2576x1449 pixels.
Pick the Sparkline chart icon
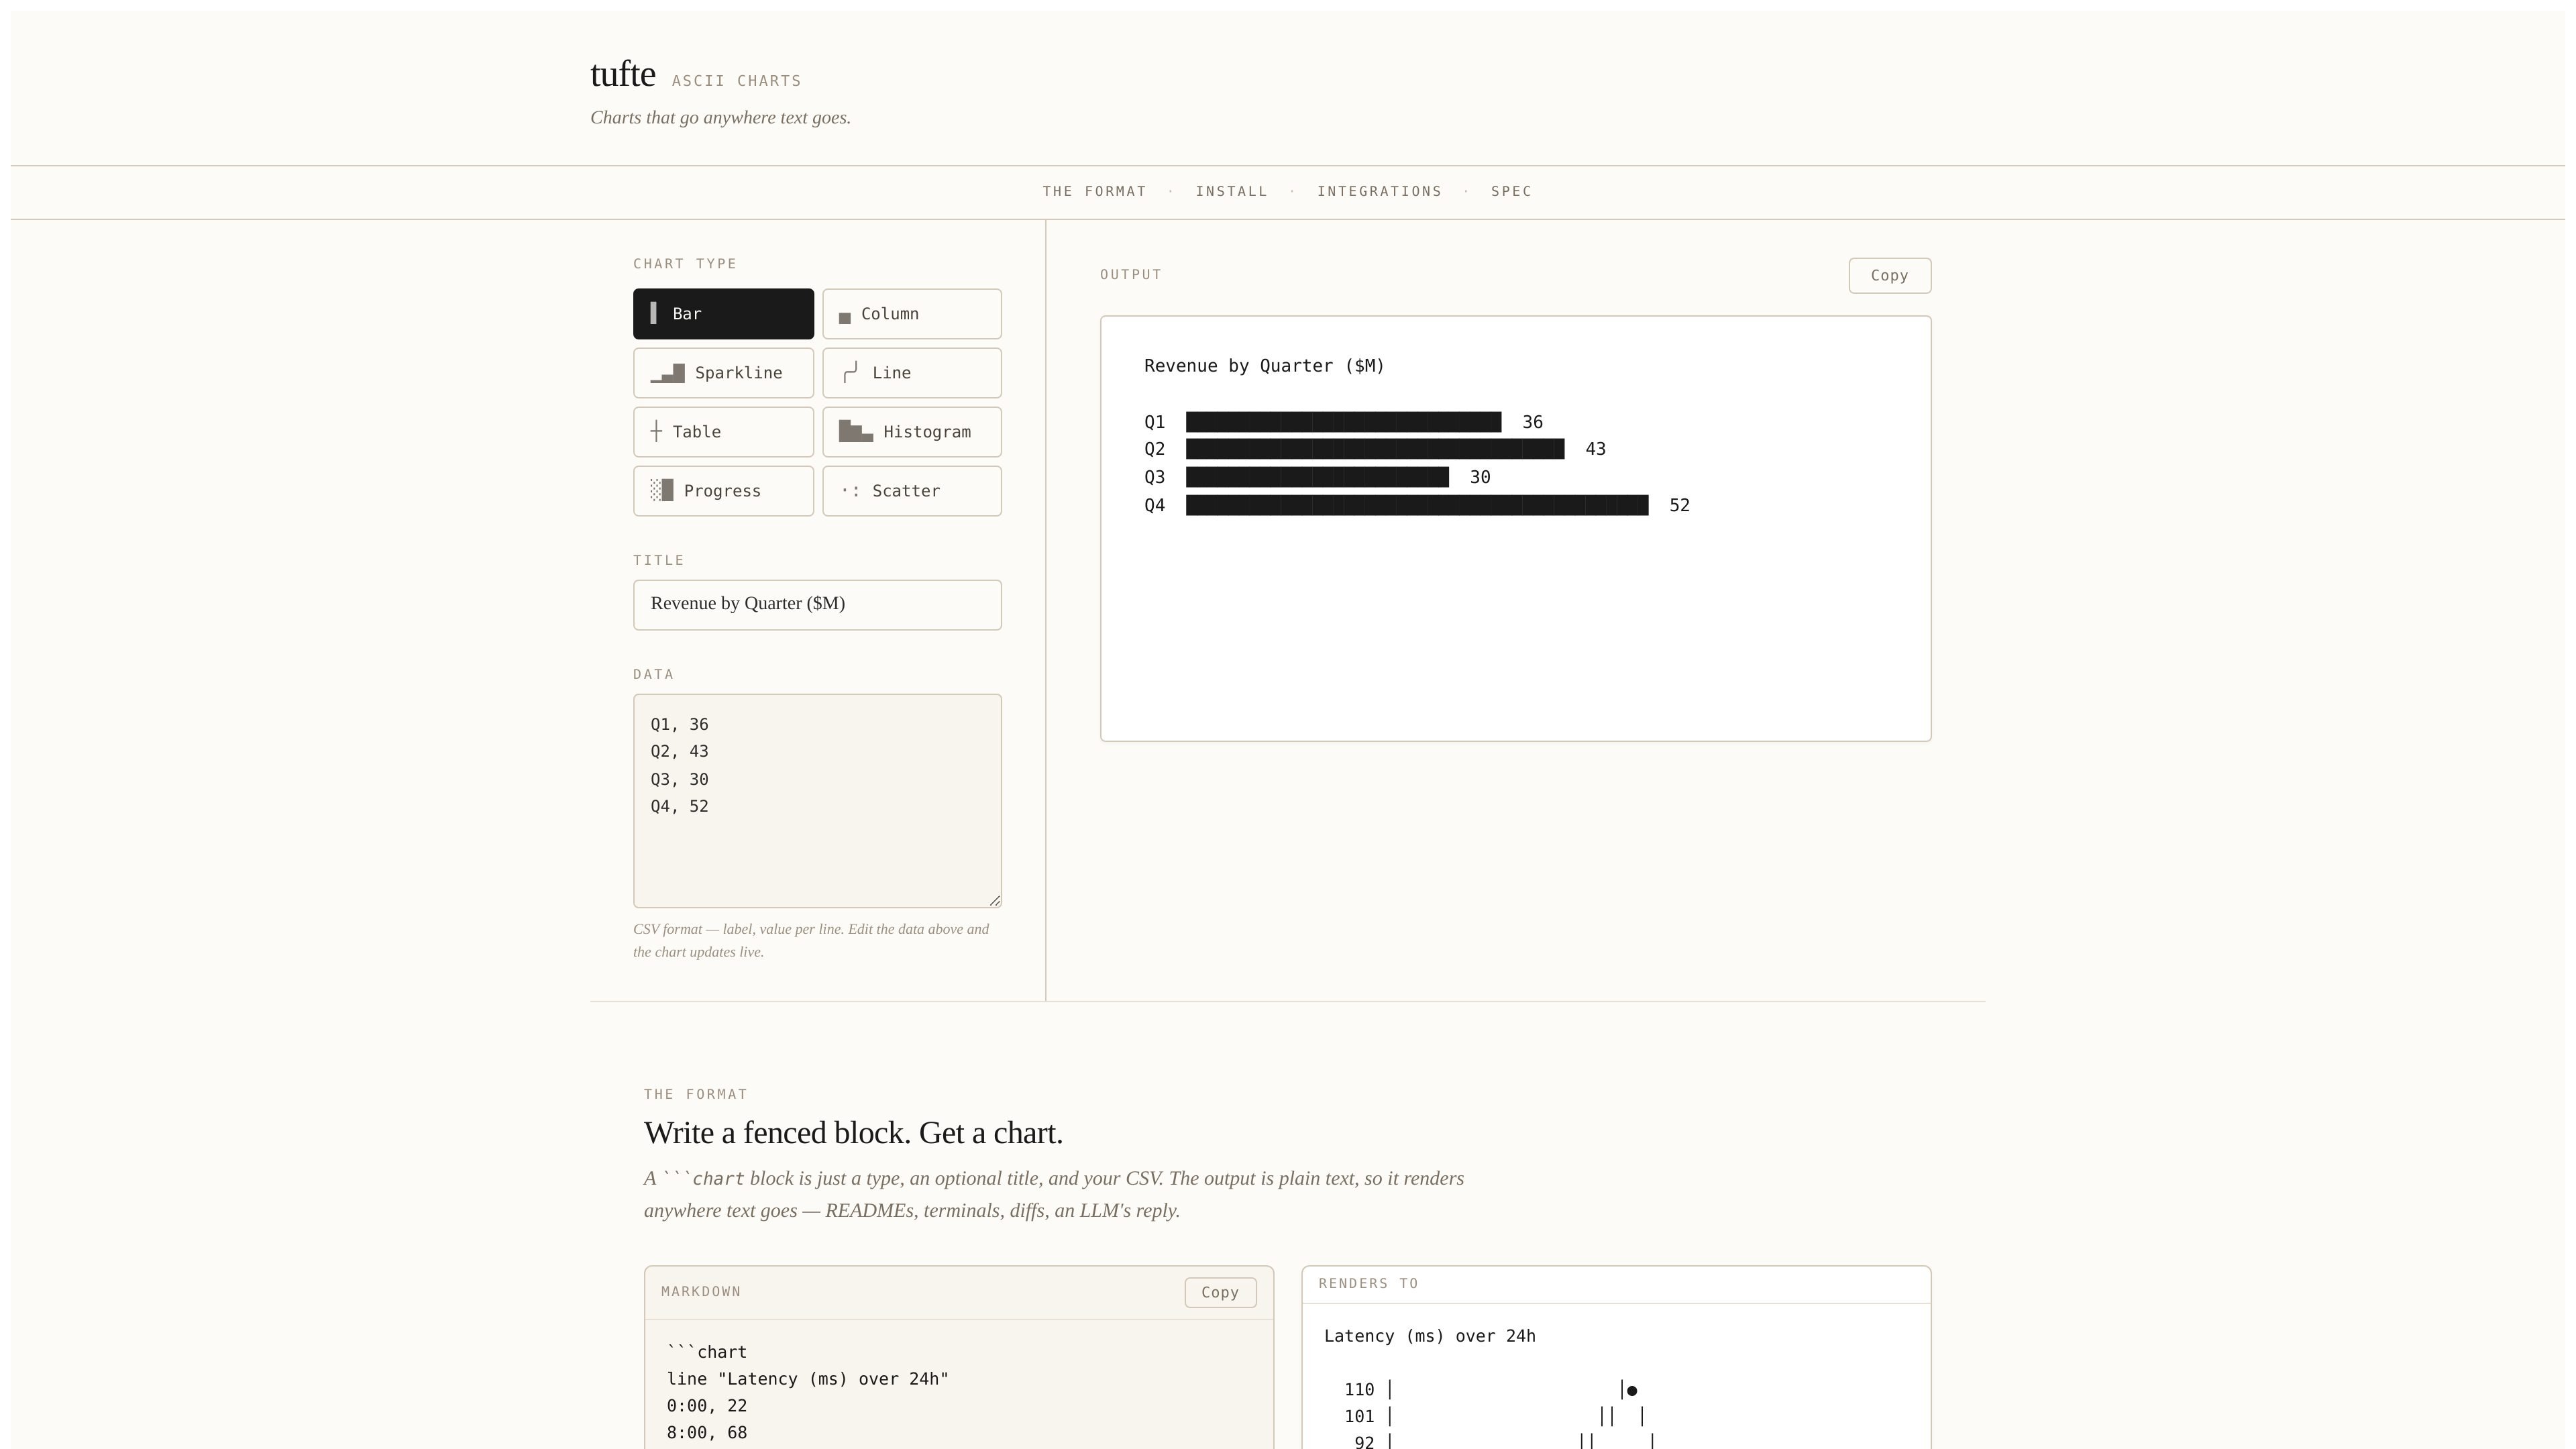pos(667,373)
